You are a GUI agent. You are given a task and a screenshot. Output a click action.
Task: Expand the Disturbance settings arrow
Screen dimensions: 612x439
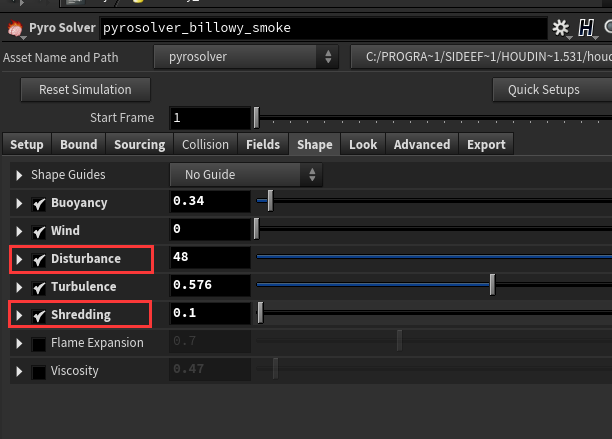point(19,260)
